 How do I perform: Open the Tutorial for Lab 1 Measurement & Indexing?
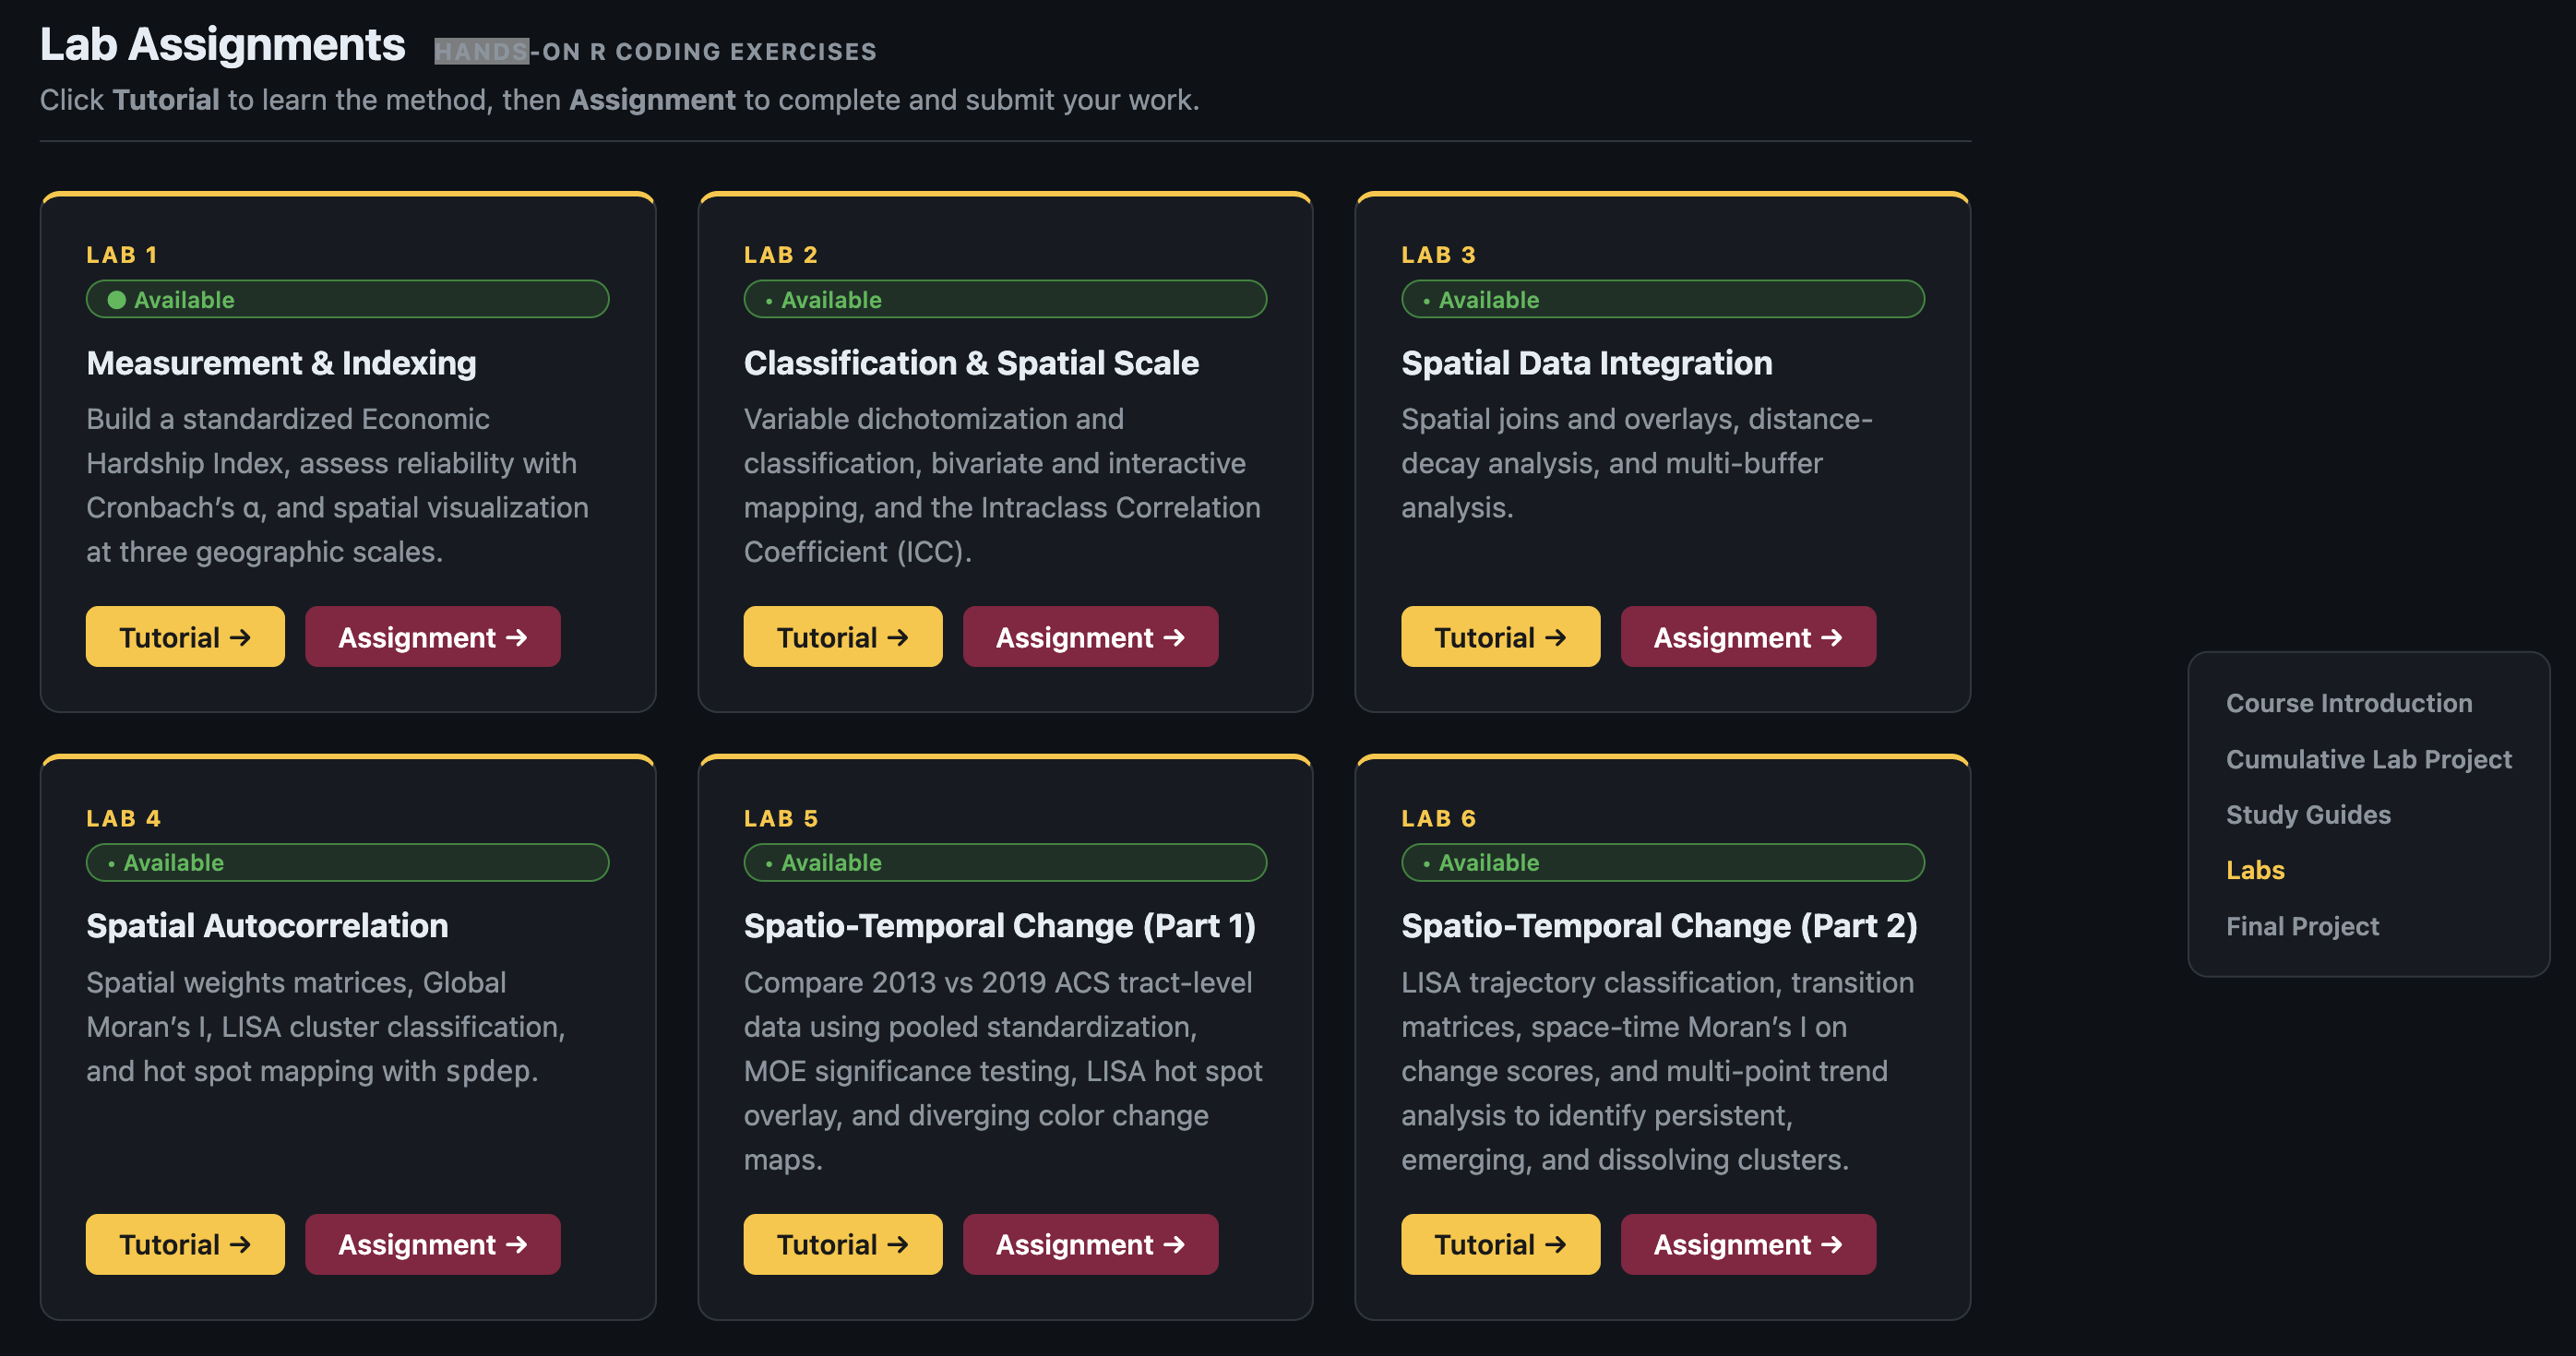coord(184,636)
